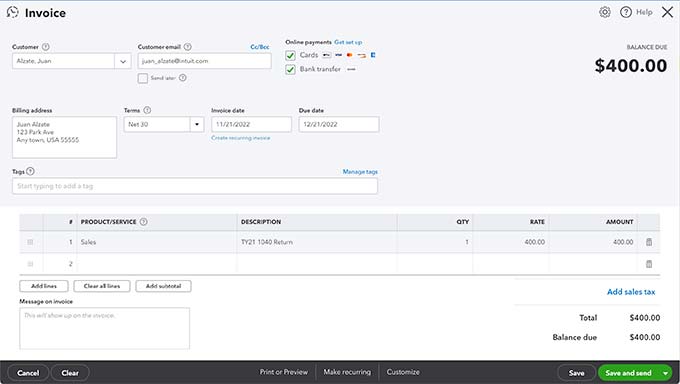Click the card brand icons beside Cards
The height and width of the screenshot is (384, 680).
click(x=349, y=55)
